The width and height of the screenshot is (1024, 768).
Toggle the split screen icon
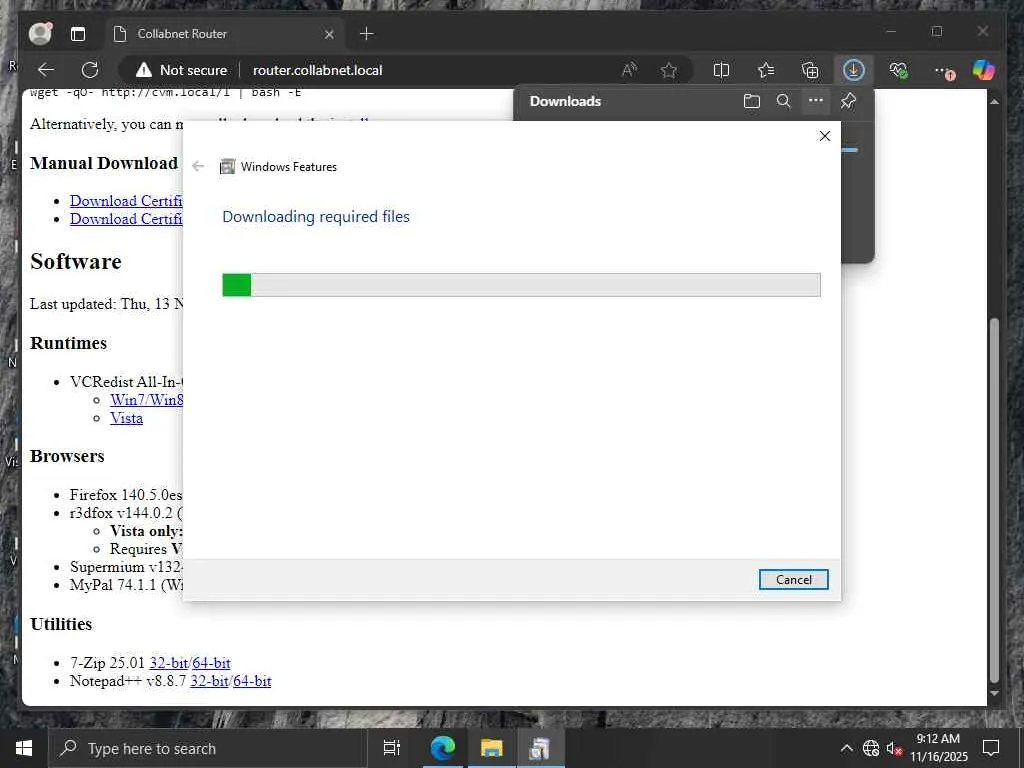point(721,70)
